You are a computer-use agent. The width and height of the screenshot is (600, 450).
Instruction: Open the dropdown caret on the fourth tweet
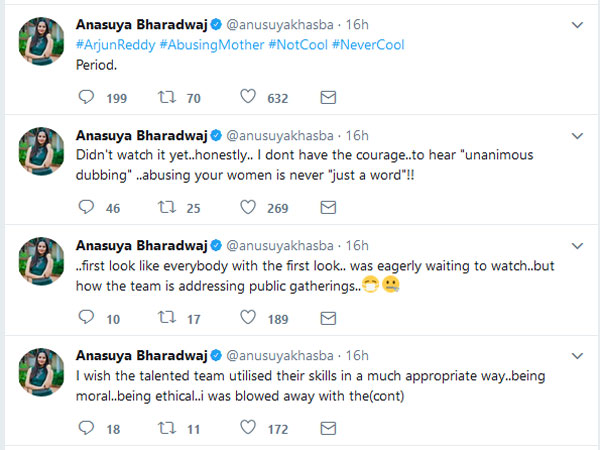coord(577,355)
